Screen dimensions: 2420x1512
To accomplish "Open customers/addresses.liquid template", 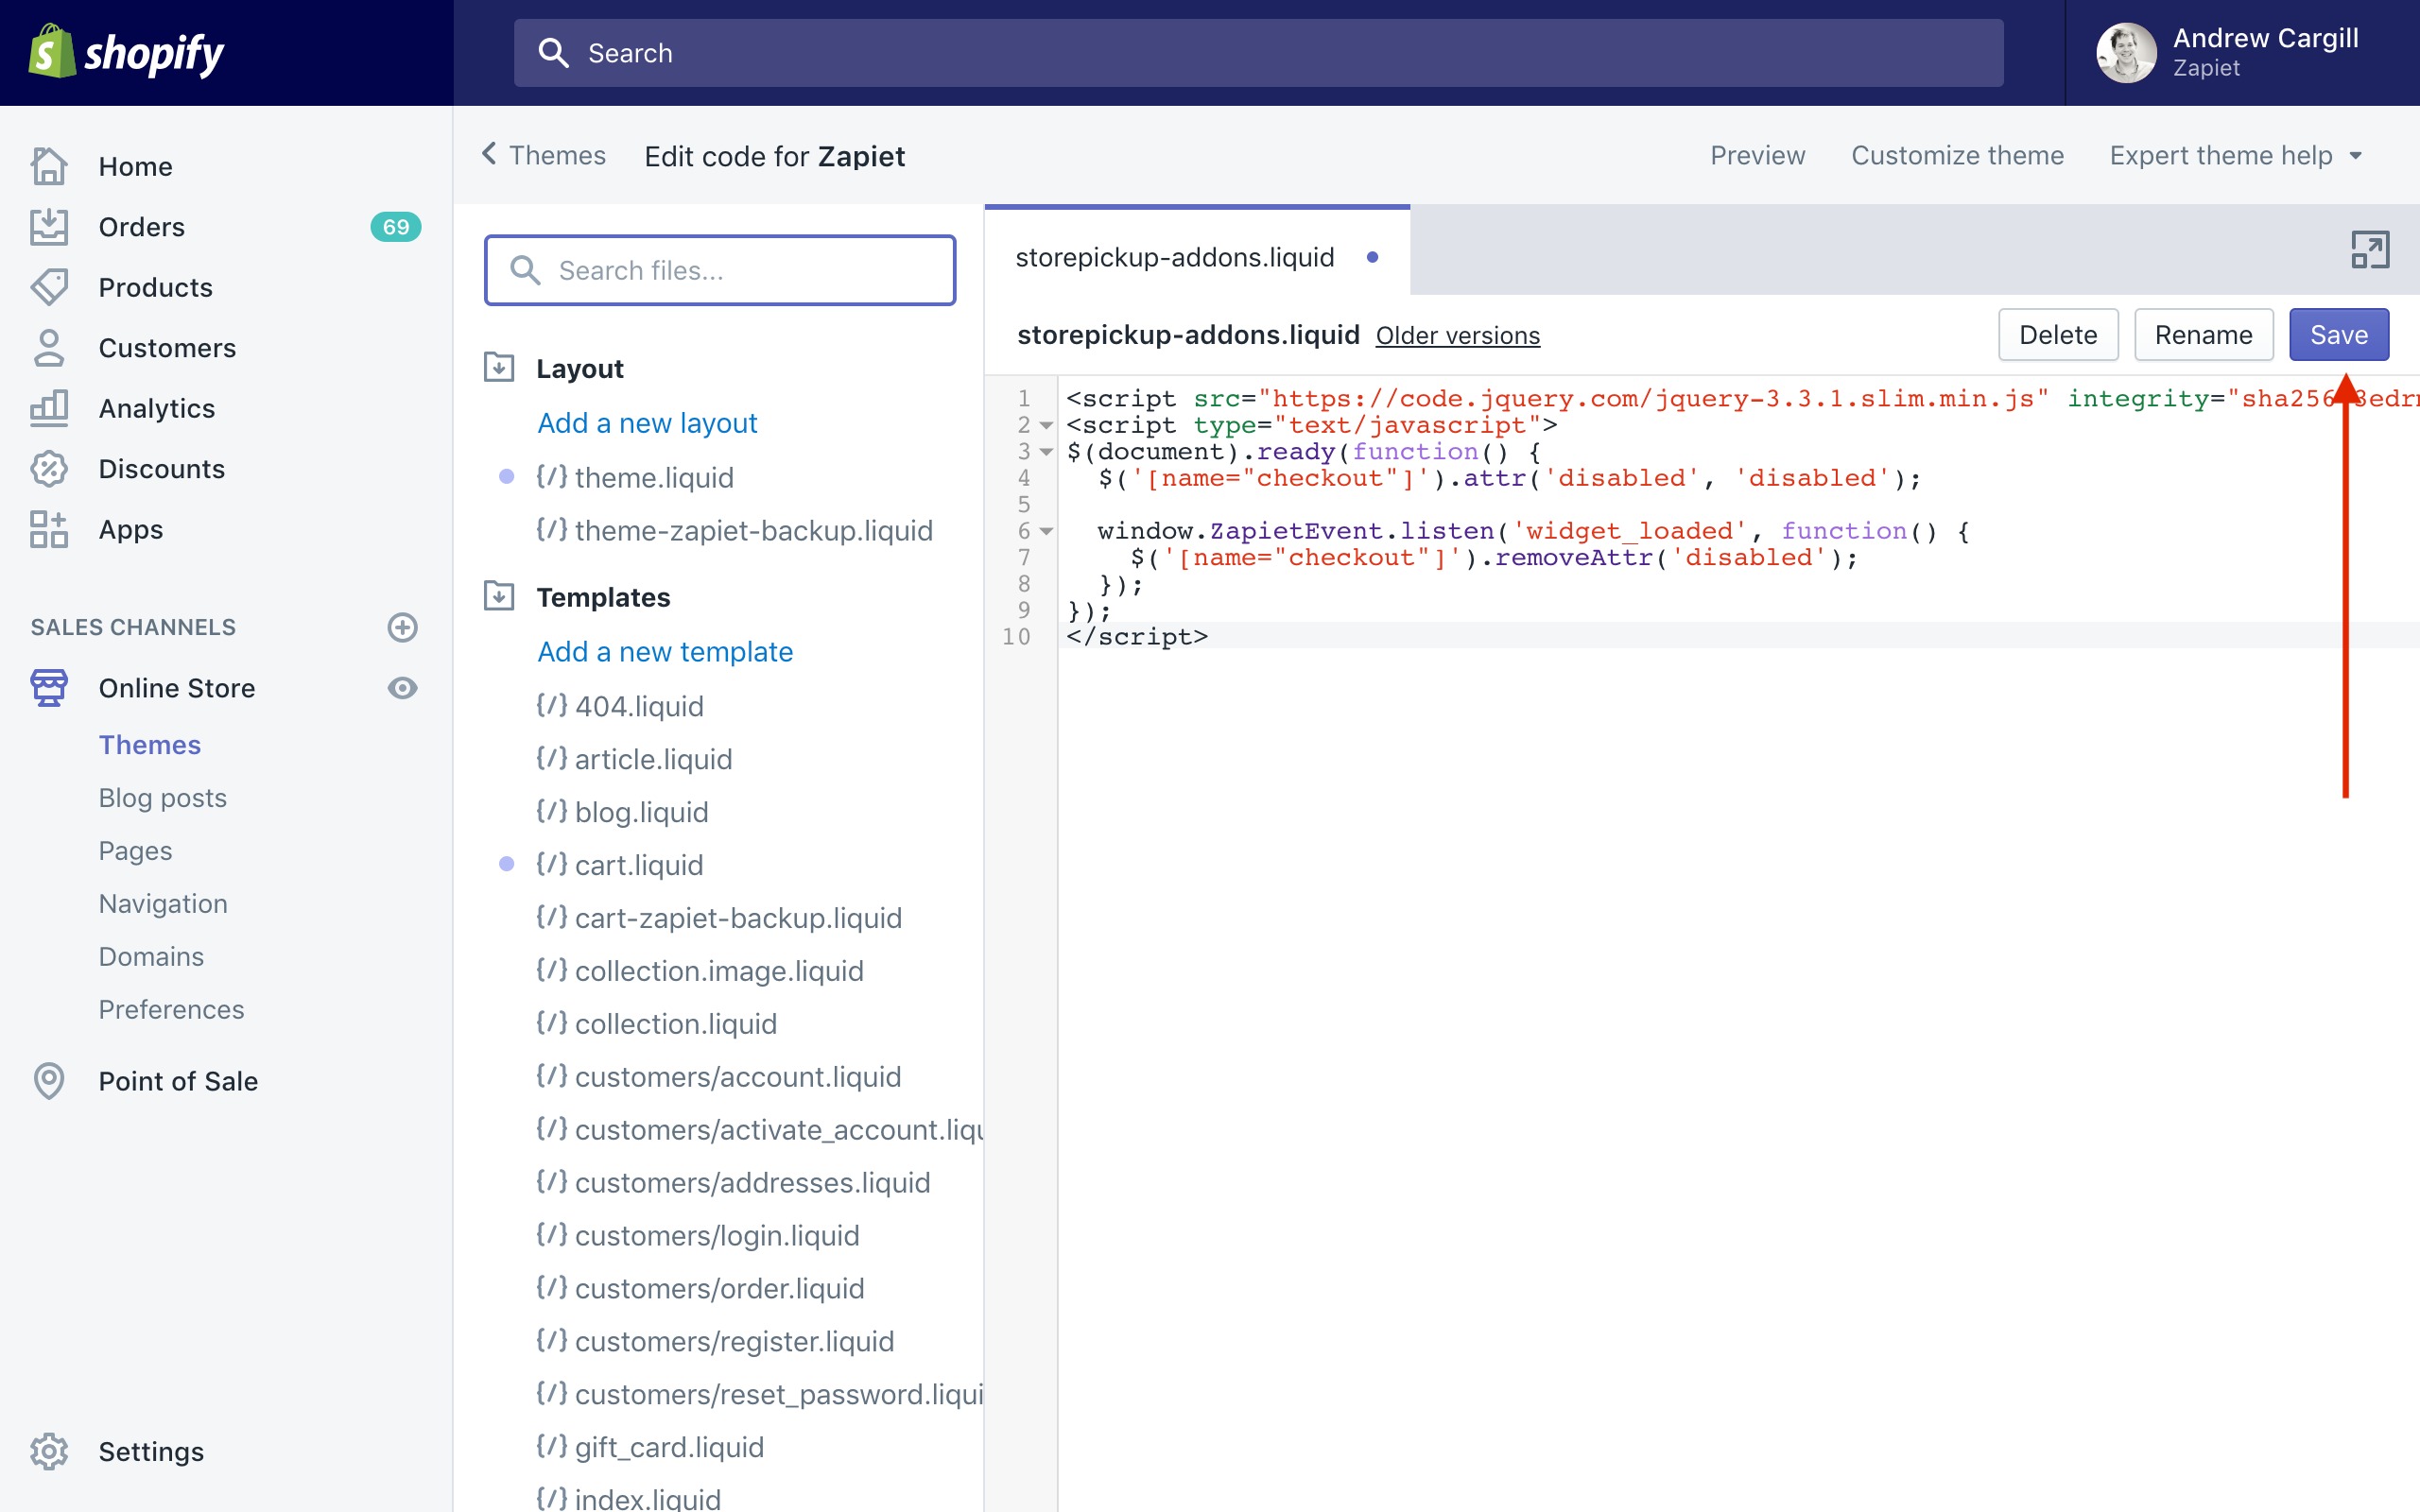I will [733, 1183].
